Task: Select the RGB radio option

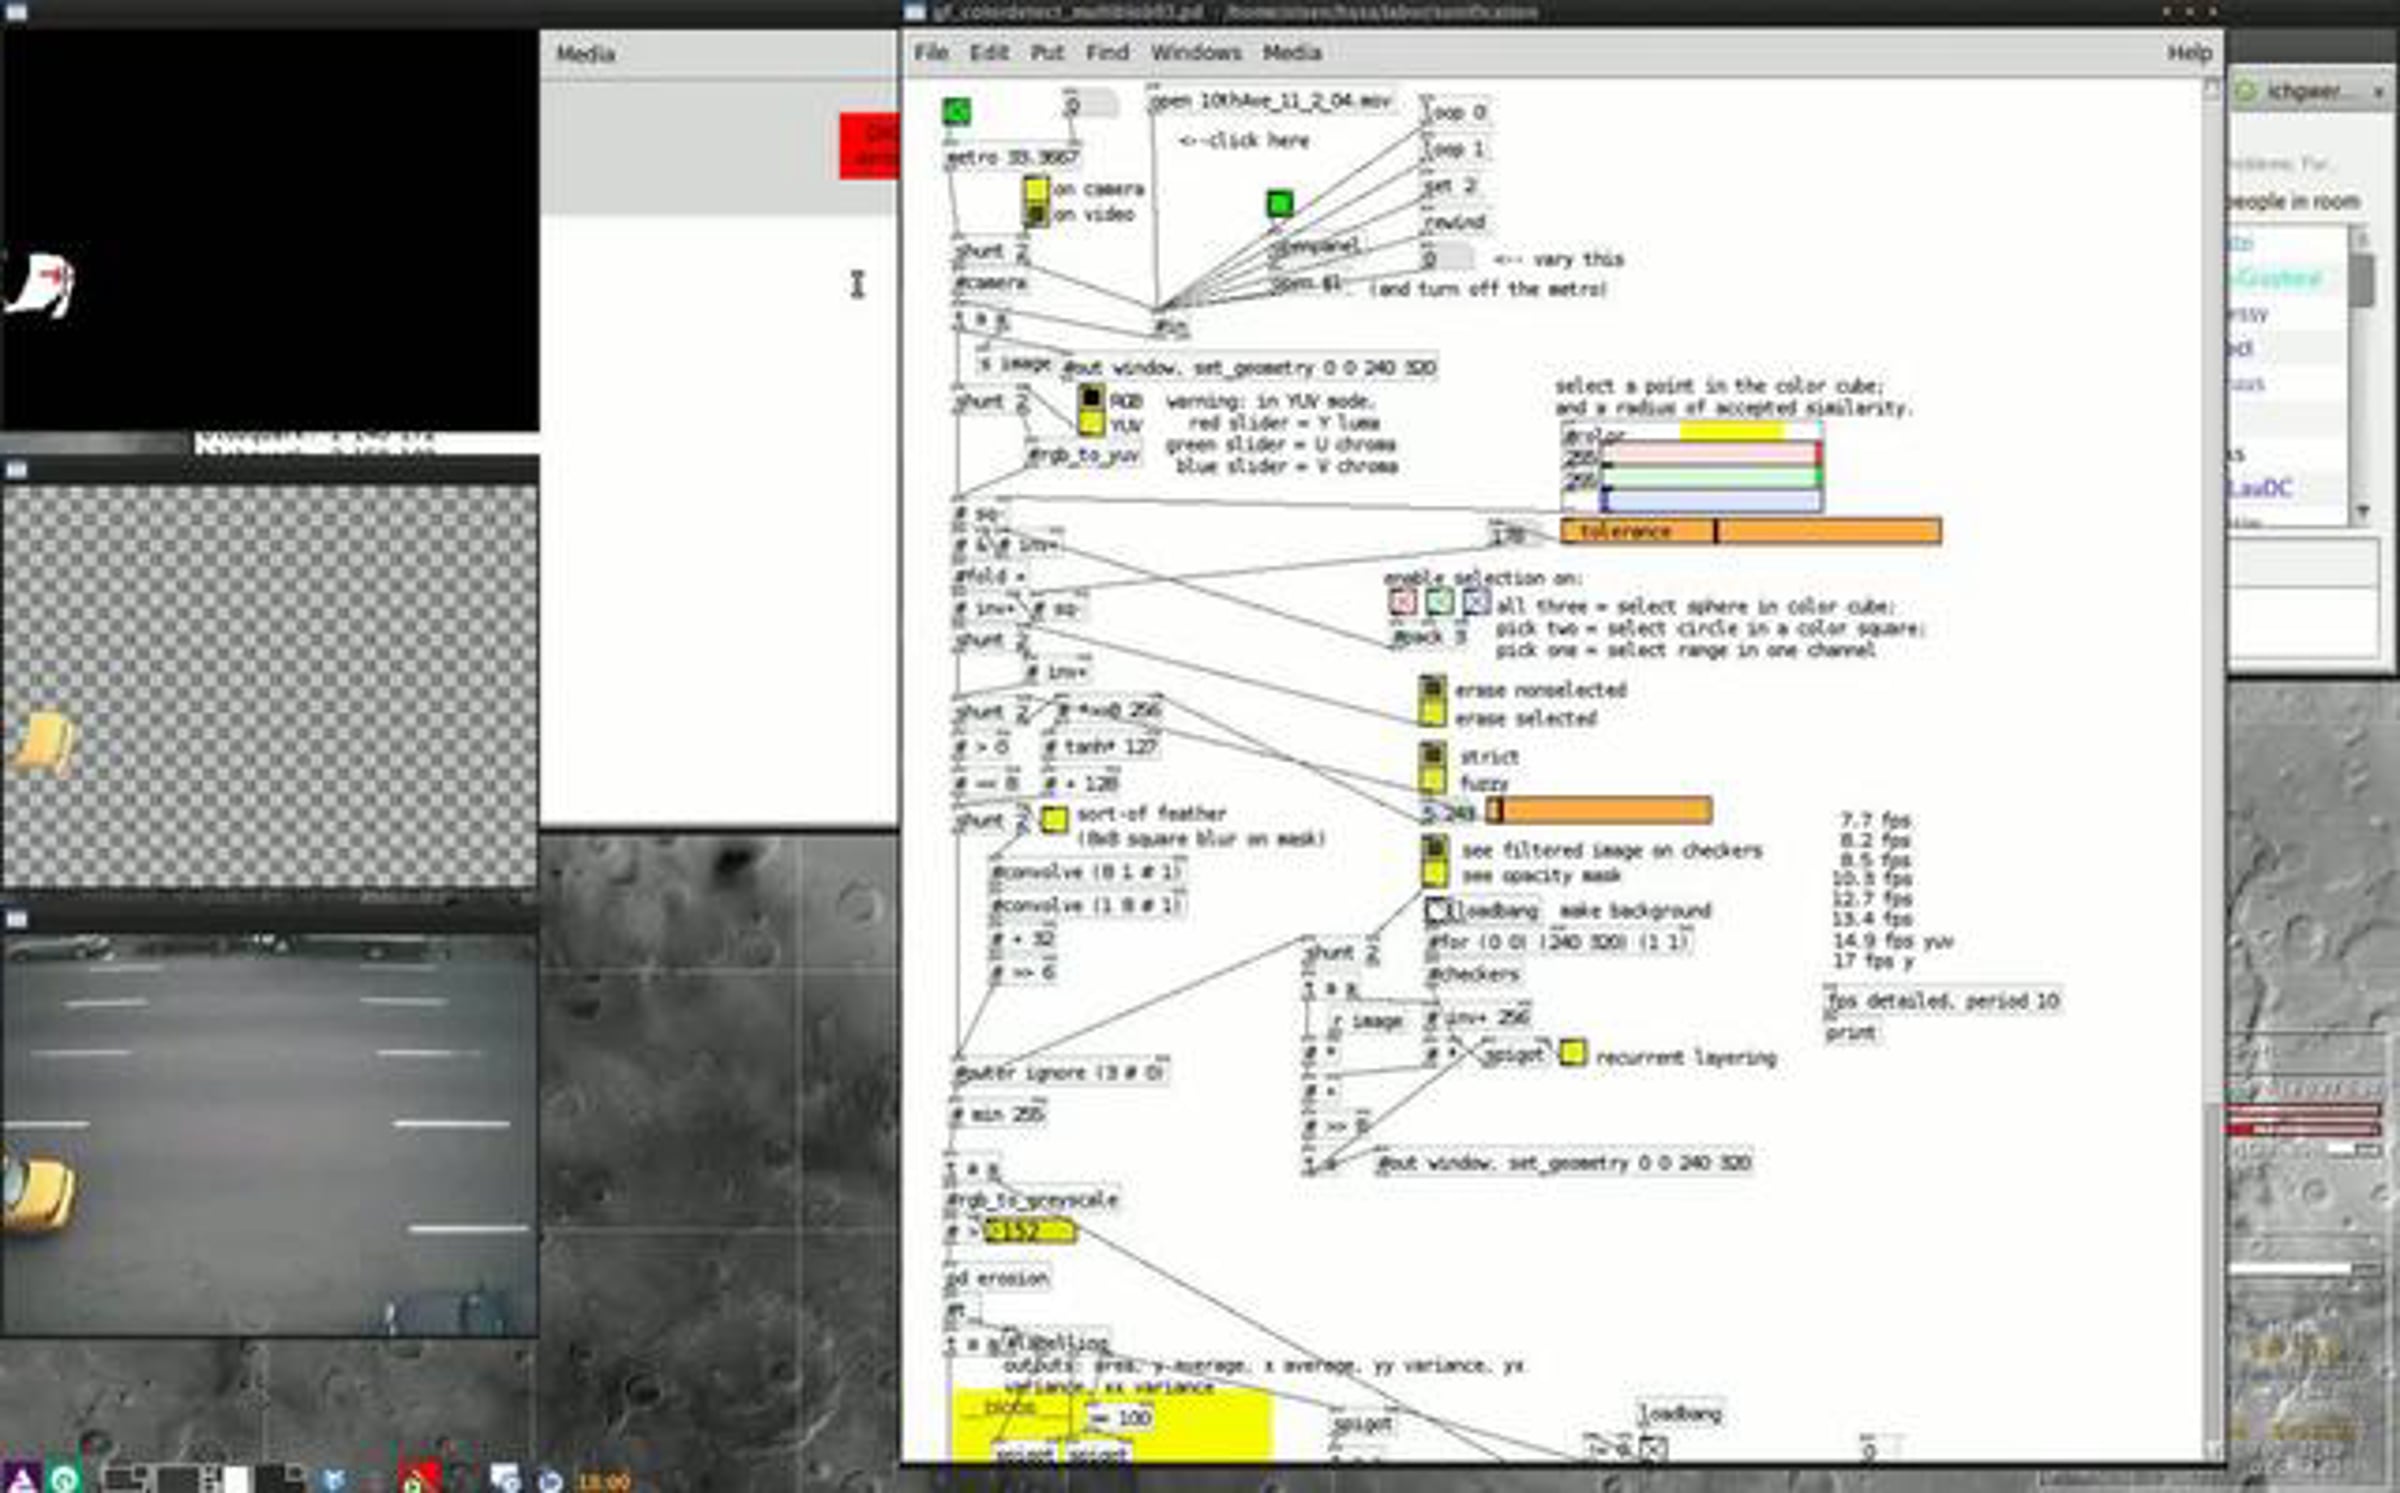Action: pos(1091,400)
